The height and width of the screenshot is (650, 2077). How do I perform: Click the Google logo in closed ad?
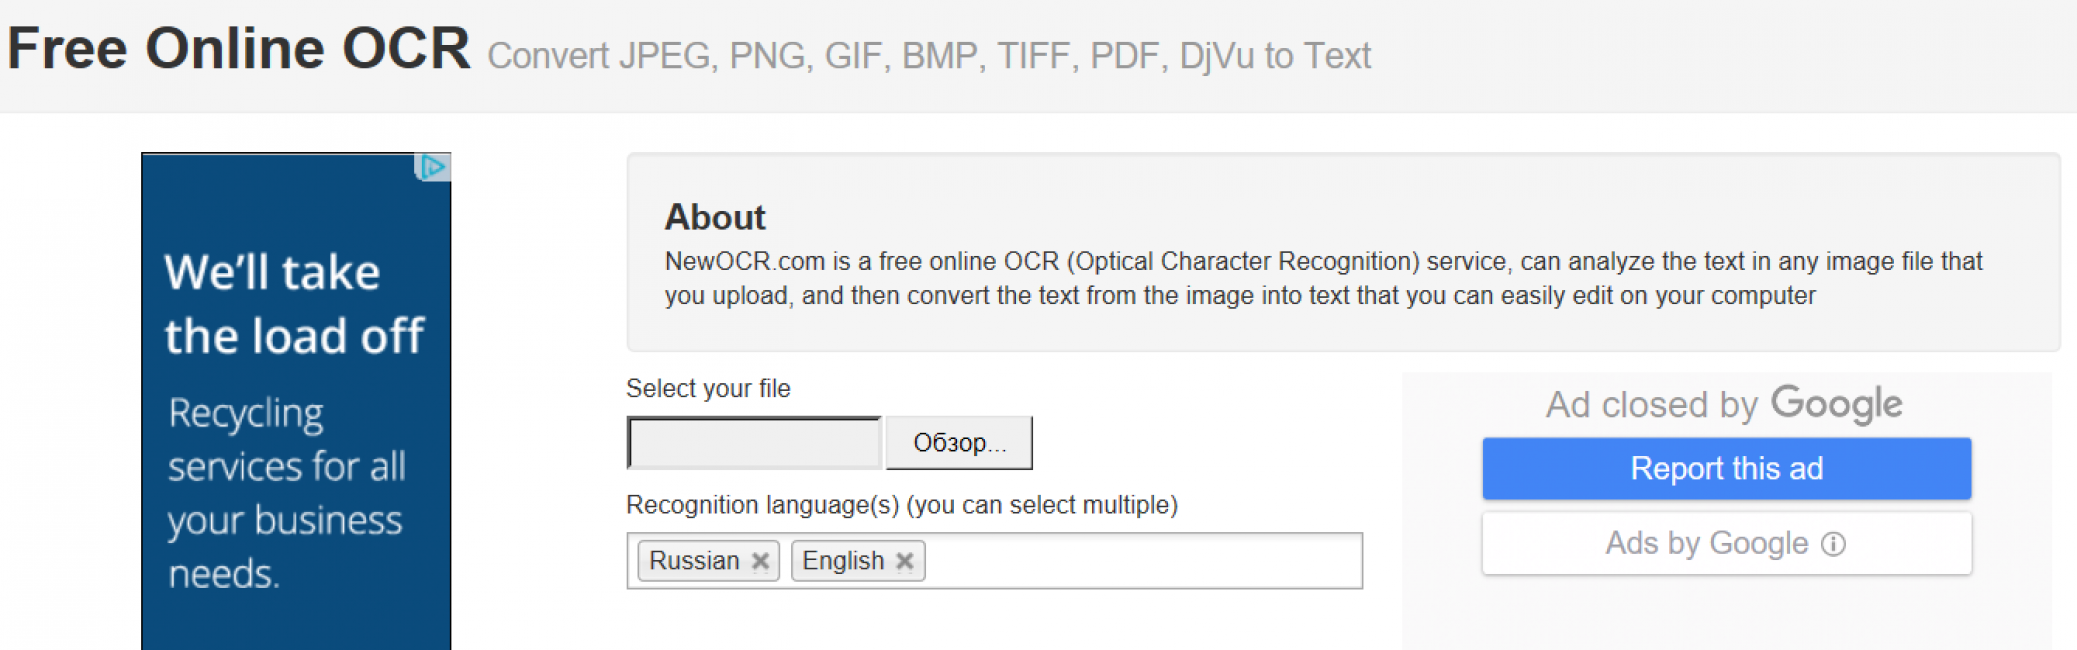click(x=1837, y=404)
